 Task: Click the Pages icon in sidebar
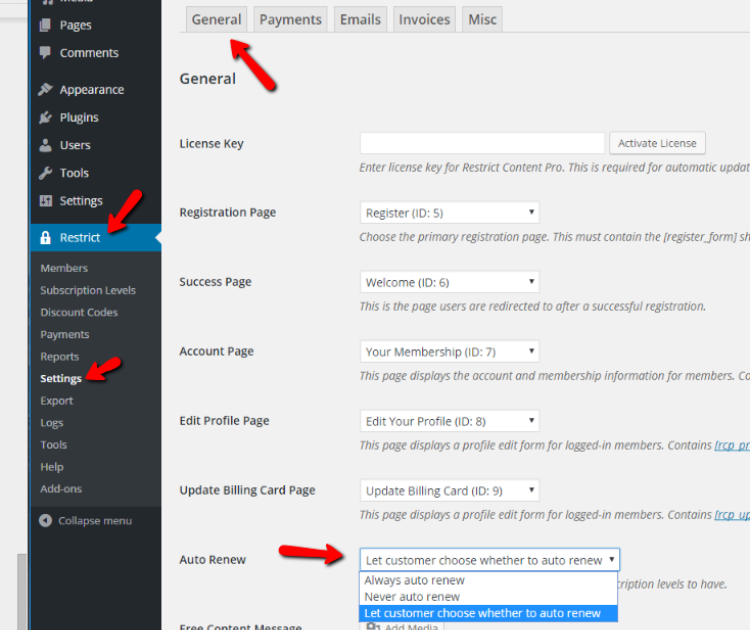(45, 25)
